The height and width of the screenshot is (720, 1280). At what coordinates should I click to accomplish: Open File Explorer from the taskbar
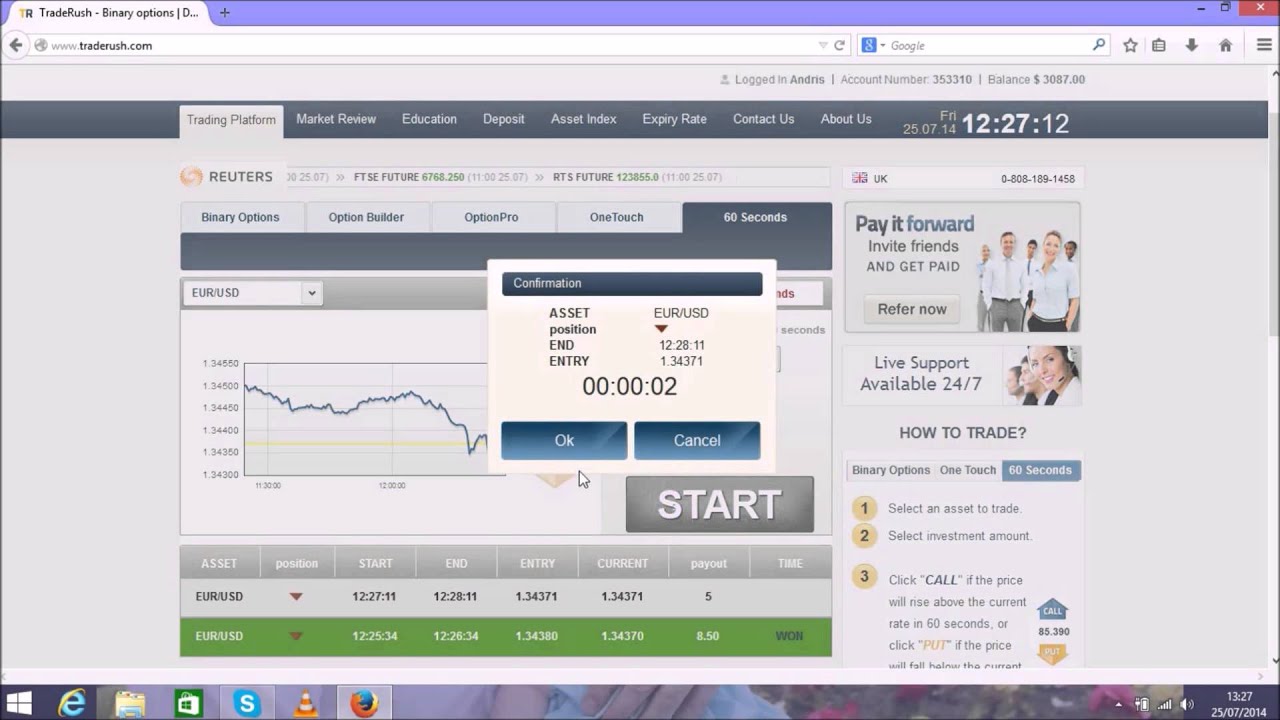pos(130,704)
